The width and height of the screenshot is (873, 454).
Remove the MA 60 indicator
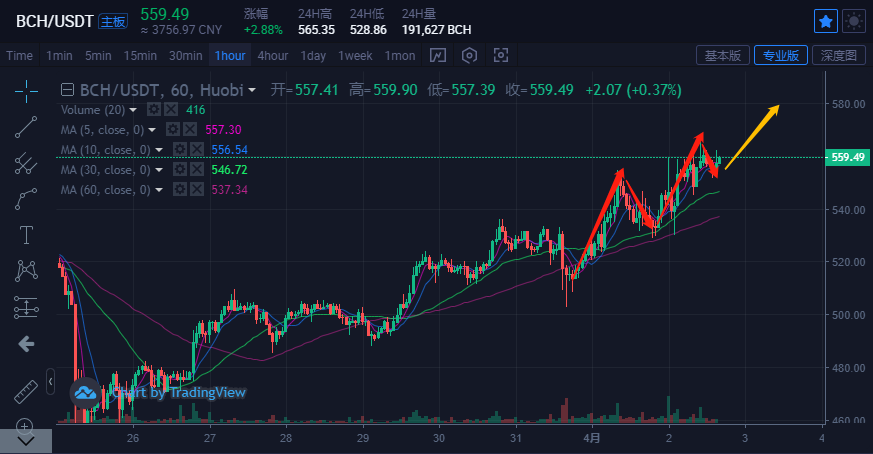tap(197, 189)
